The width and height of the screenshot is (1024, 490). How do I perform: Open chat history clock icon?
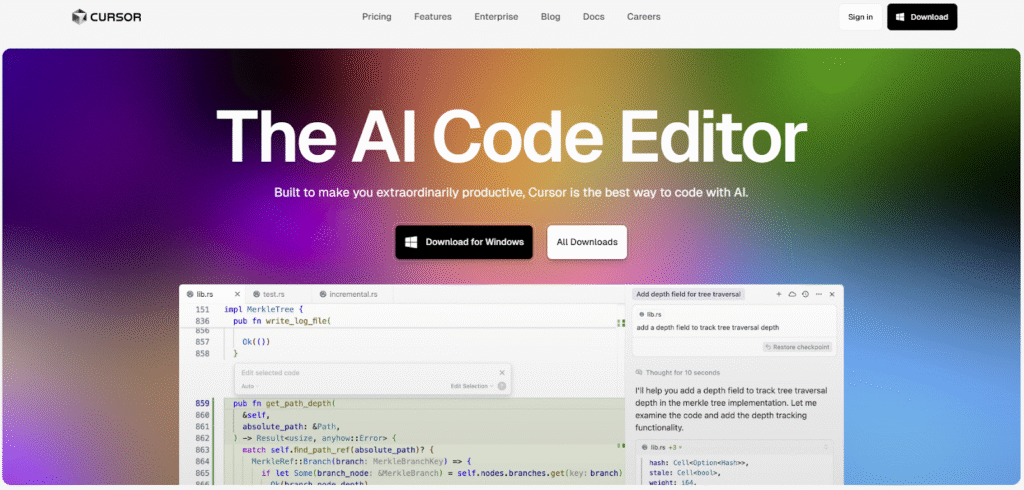[805, 295]
